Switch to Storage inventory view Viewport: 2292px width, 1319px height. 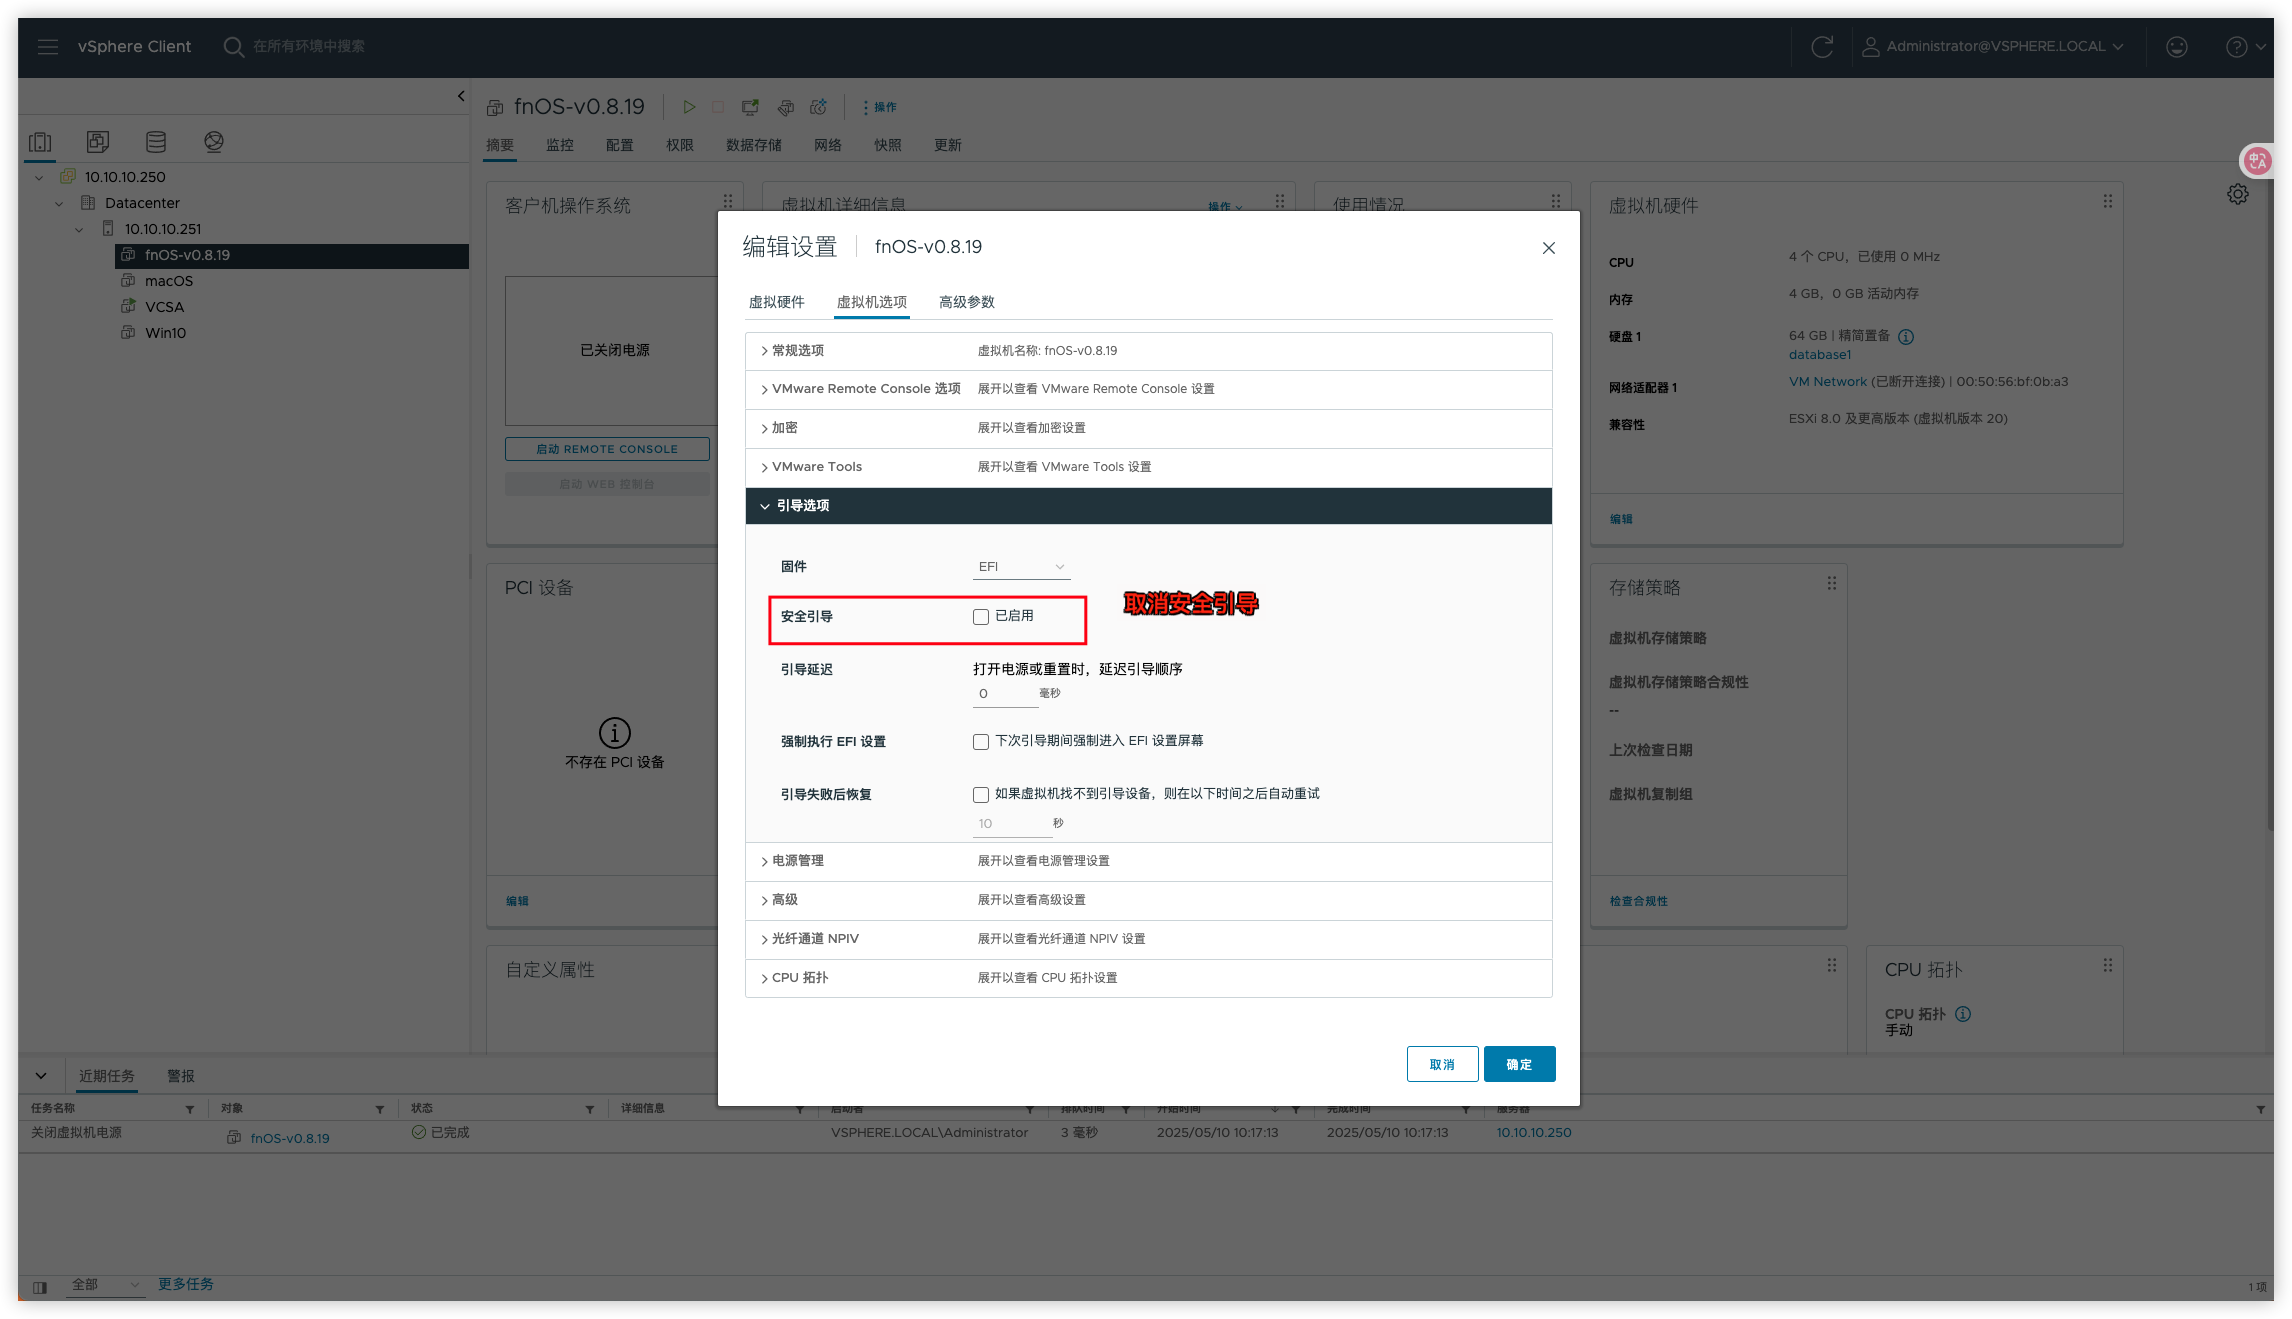(x=156, y=141)
